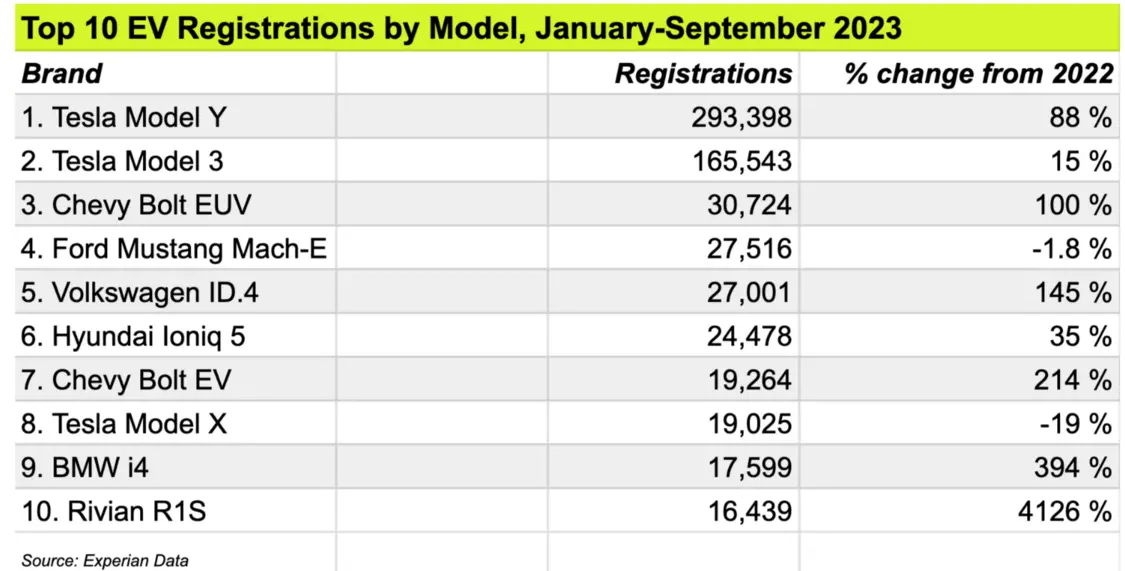Click the Chevy Bolt EV cell
This screenshot has width=1125, height=571.
(127, 381)
